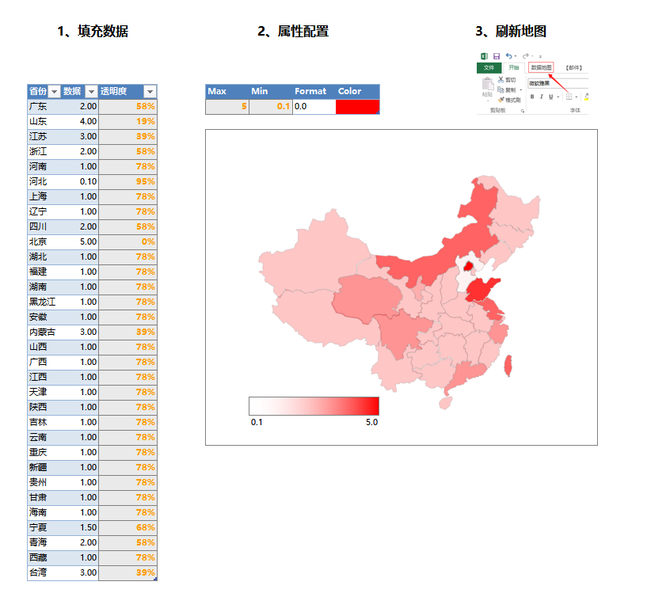Click the bright red Shandong province shape

[481, 290]
